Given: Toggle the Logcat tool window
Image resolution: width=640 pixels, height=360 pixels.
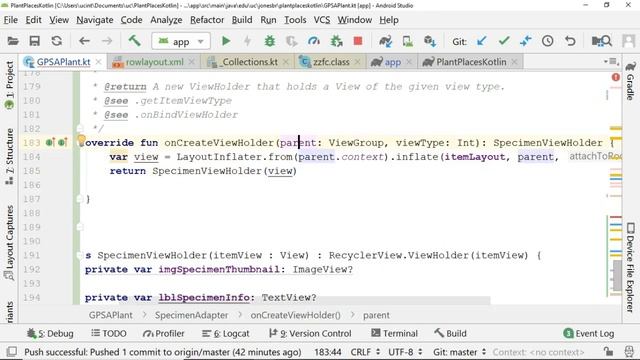Looking at the screenshot, I should pos(225,333).
